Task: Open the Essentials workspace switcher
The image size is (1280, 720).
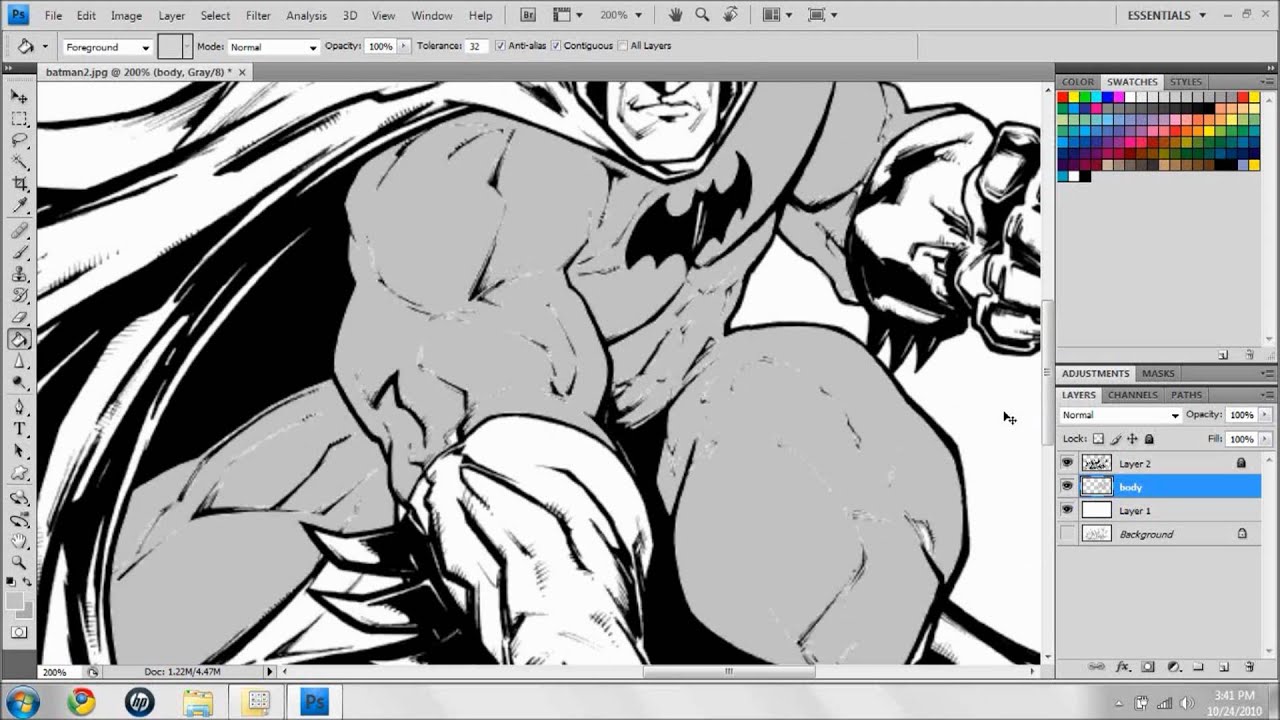Action: point(1166,15)
